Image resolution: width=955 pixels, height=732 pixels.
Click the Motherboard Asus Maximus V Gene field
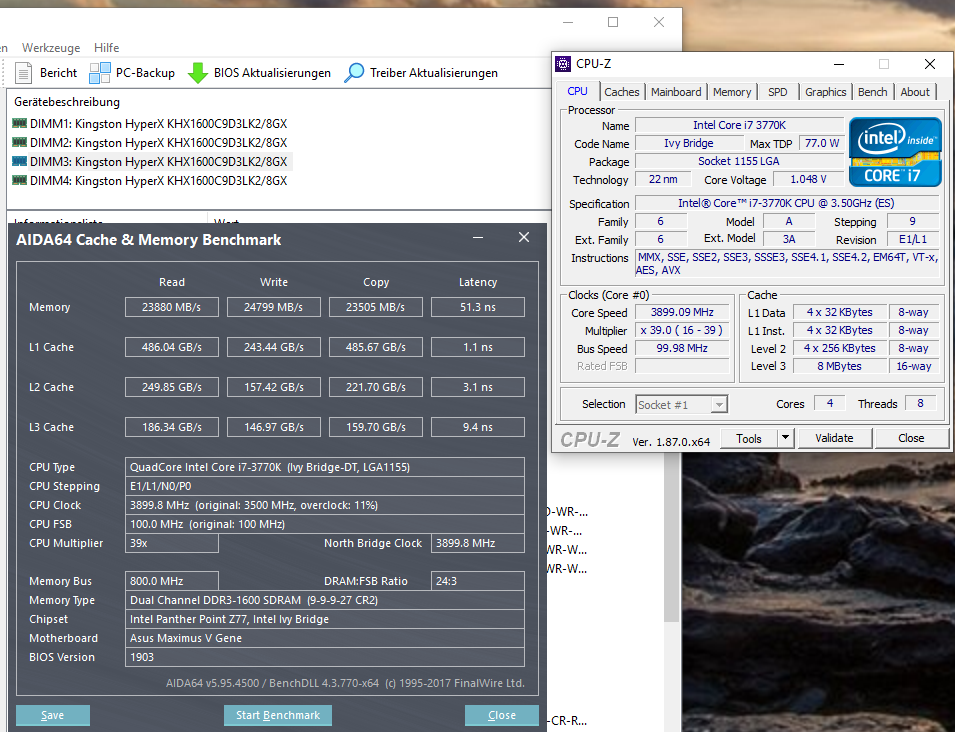(x=325, y=638)
